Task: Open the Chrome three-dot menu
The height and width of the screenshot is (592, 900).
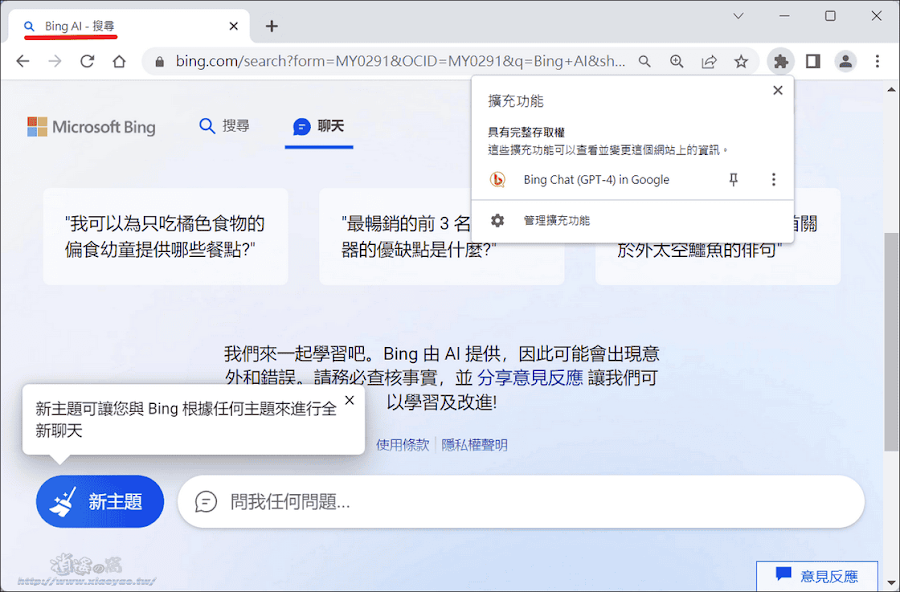Action: tap(877, 61)
